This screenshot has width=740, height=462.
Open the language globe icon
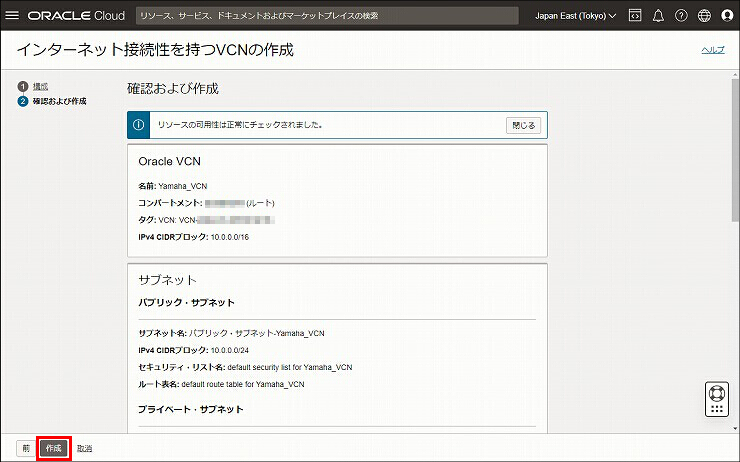[x=704, y=16]
